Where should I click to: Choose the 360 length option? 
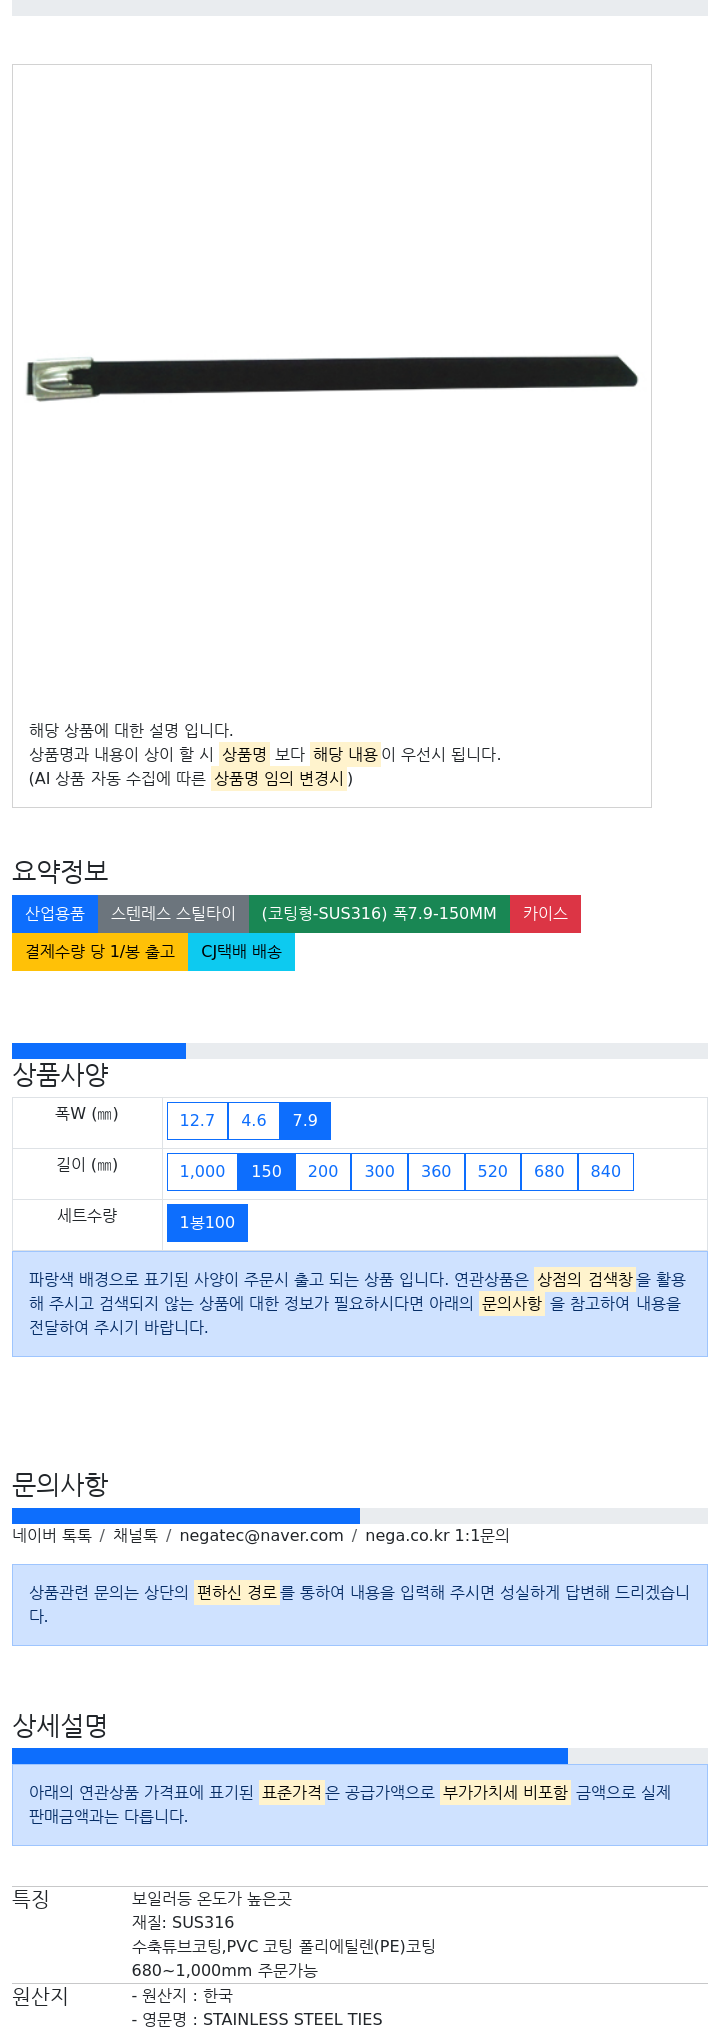[436, 1172]
